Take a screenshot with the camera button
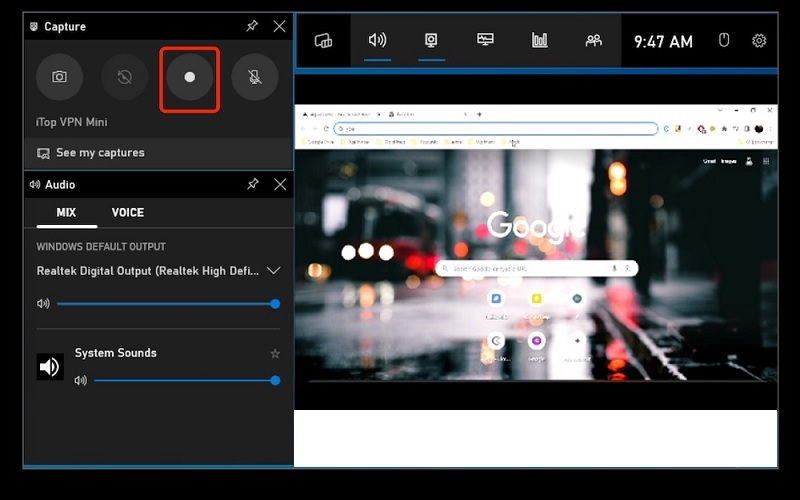The image size is (800, 500). tap(60, 77)
